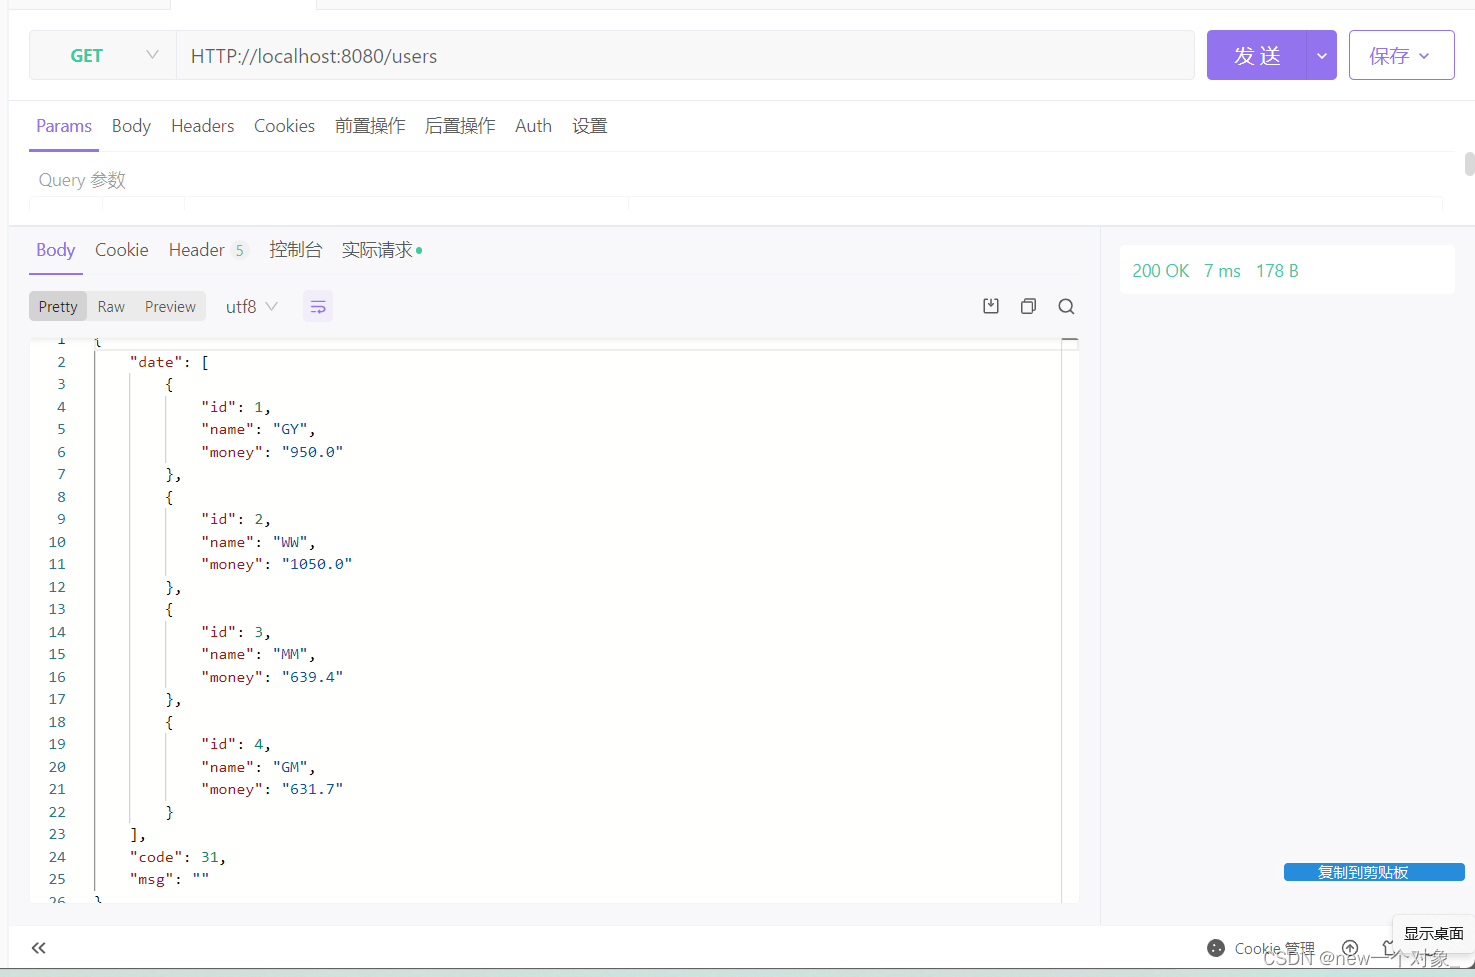
Task: Click the Query 参数 label
Action: [x=82, y=180]
